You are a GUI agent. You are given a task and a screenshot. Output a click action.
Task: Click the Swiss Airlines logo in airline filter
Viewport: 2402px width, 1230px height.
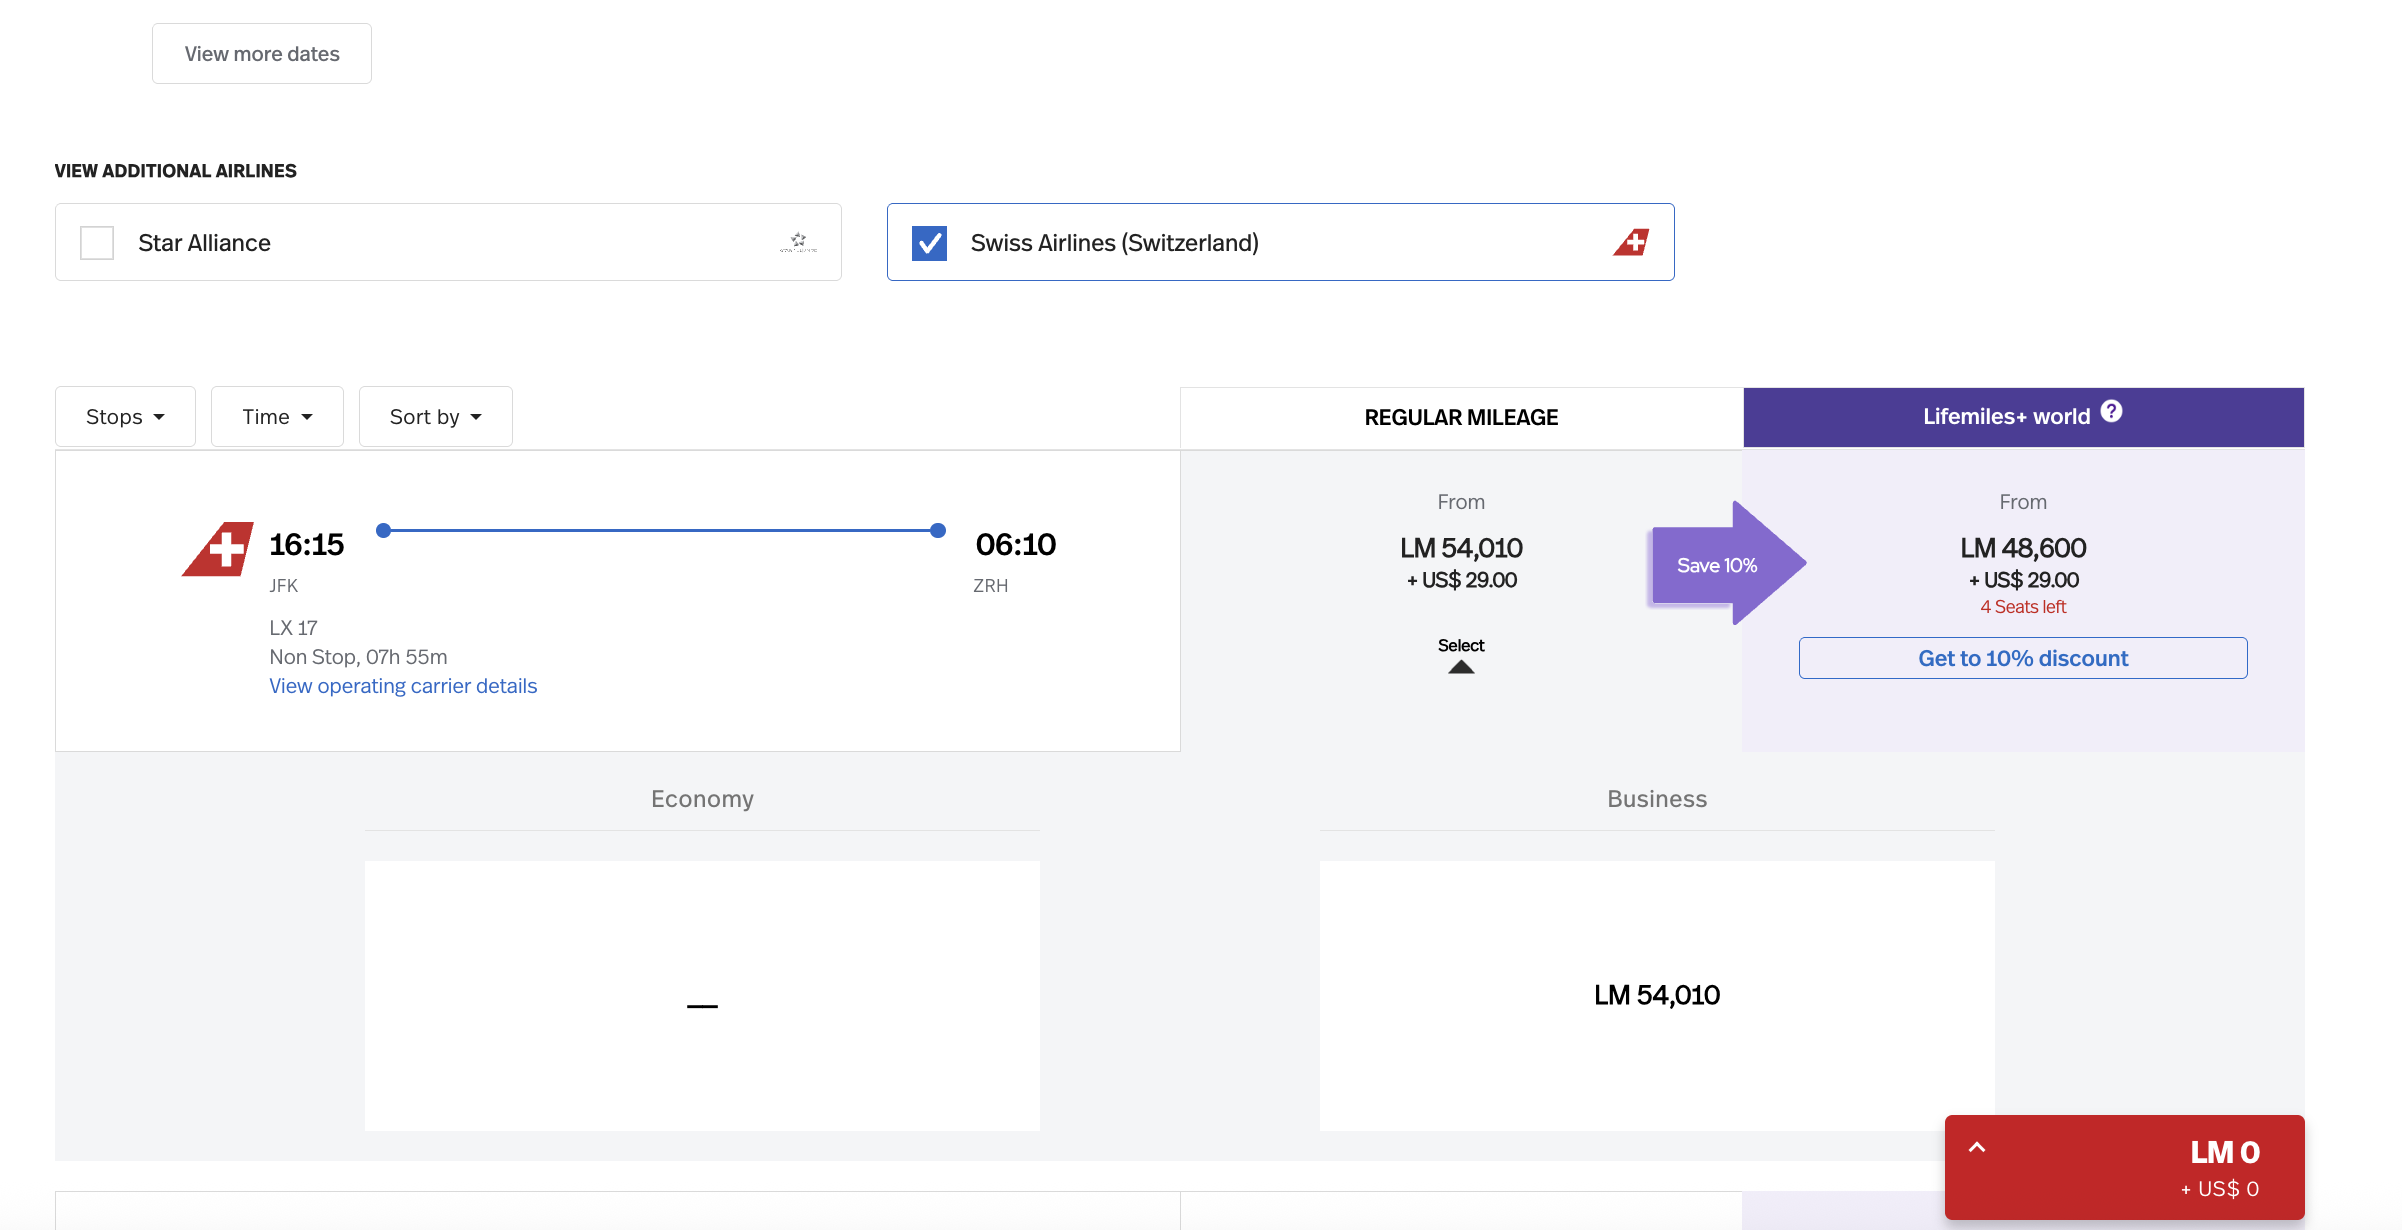[1631, 242]
